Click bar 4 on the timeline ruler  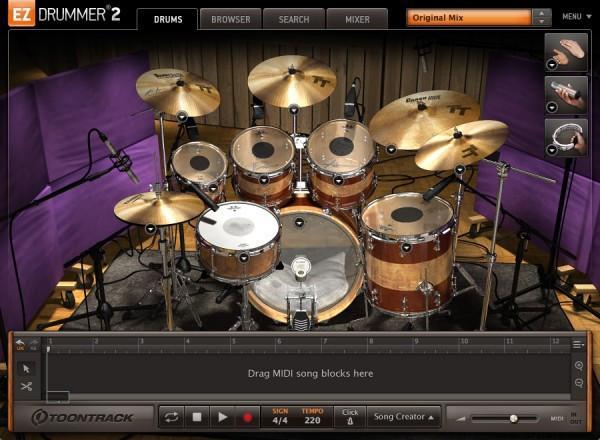click(x=188, y=341)
